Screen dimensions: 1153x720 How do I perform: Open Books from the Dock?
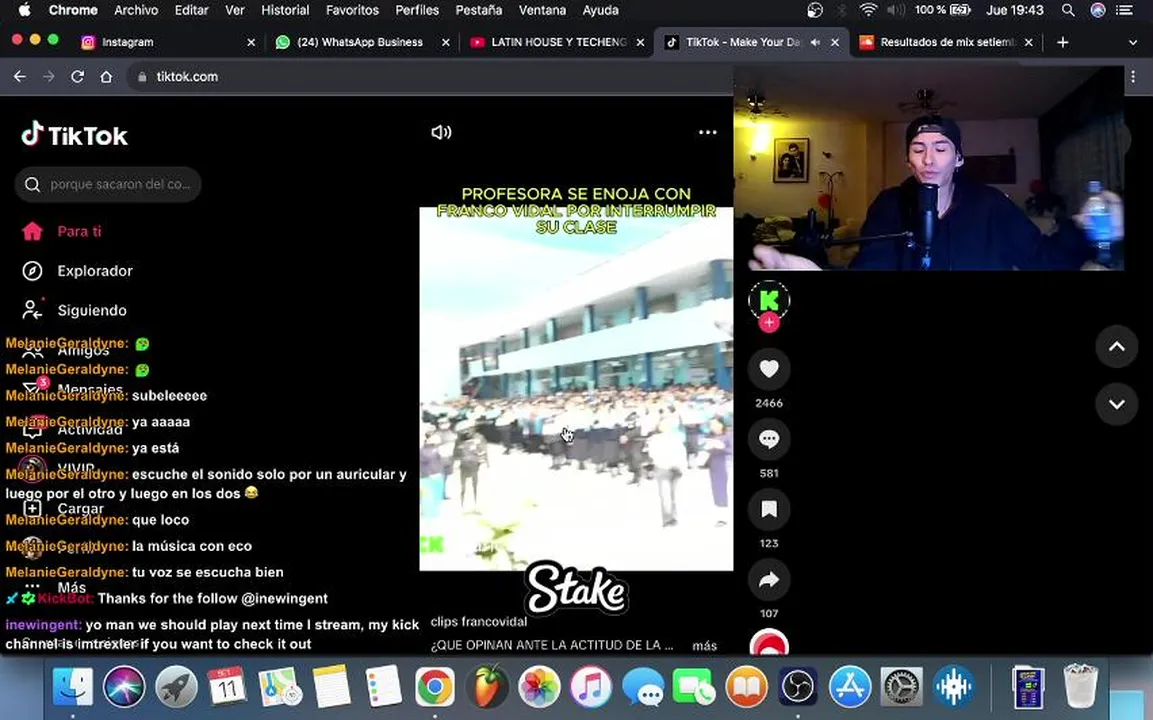point(746,687)
